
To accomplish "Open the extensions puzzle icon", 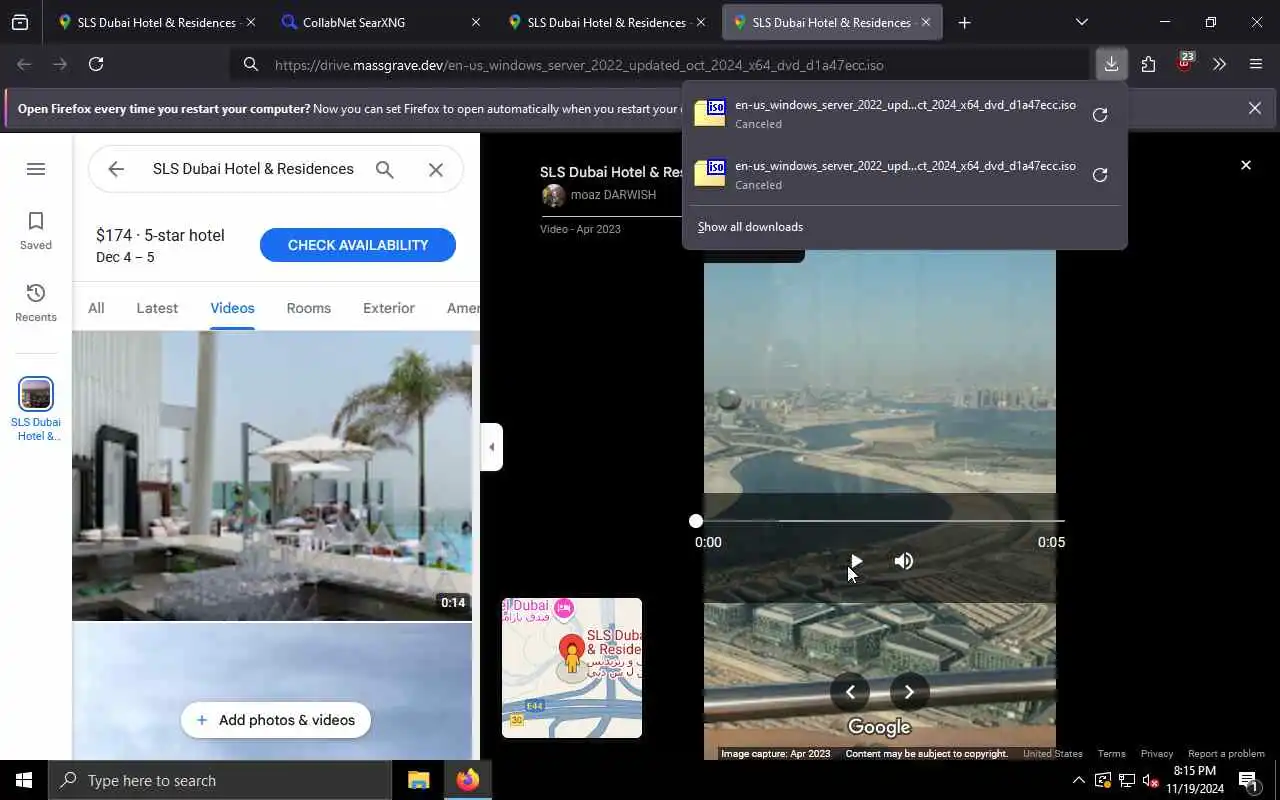I will pos(1148,64).
